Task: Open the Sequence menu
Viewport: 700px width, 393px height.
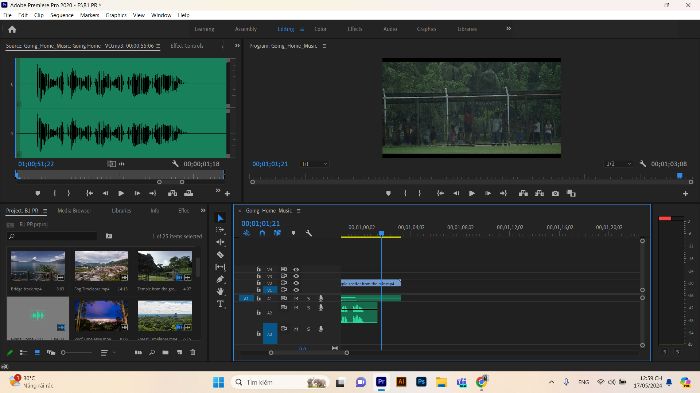Action: click(62, 15)
